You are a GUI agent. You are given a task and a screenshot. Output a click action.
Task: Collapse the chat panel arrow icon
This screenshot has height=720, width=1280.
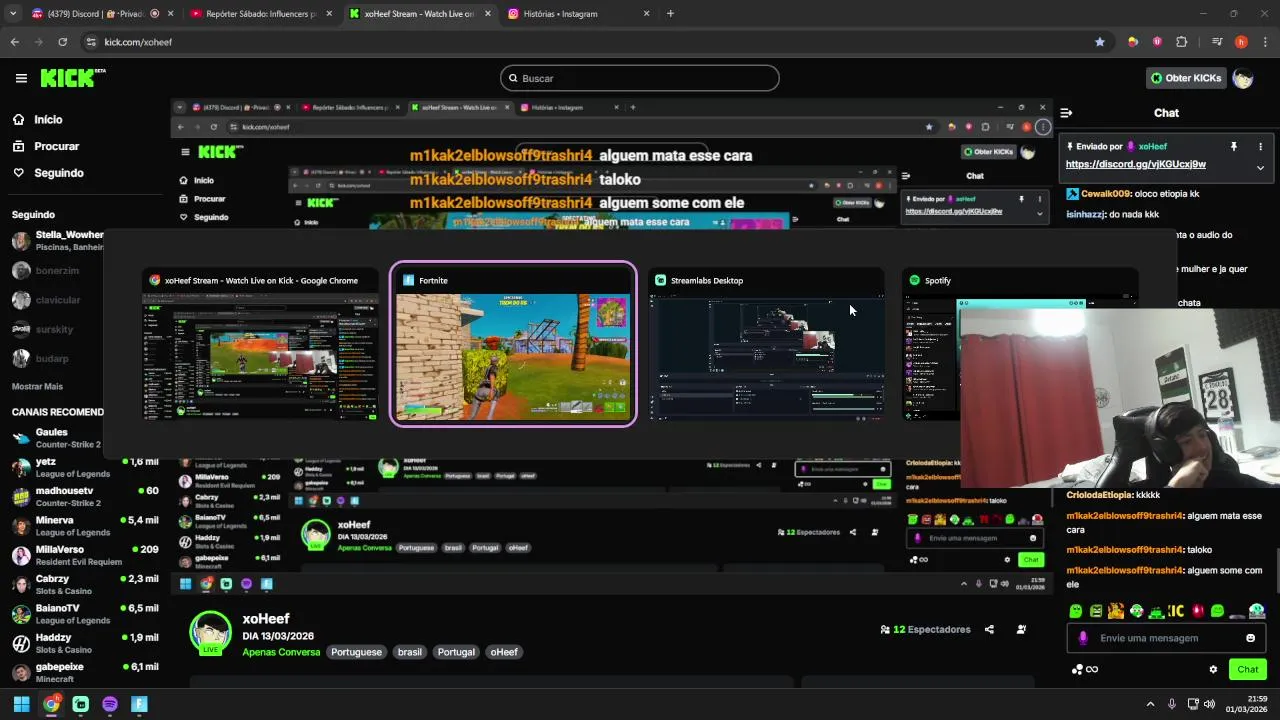tap(1066, 113)
